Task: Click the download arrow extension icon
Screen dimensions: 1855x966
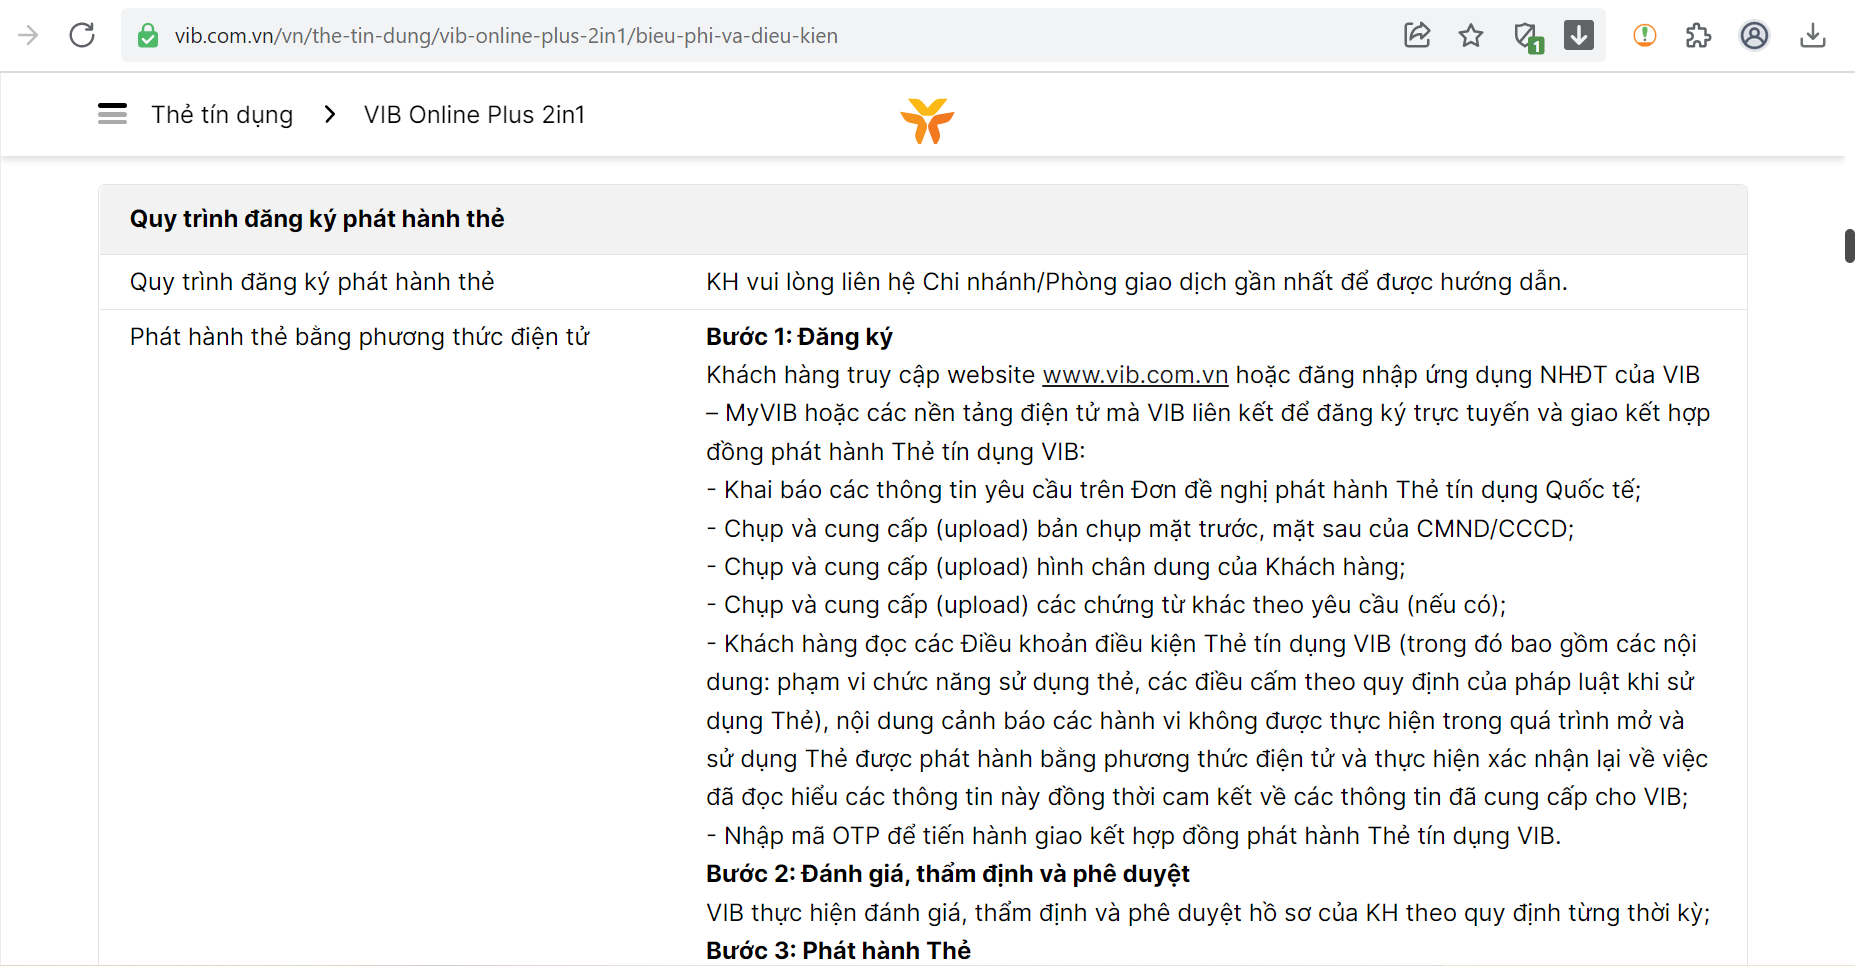Action: (x=1579, y=35)
